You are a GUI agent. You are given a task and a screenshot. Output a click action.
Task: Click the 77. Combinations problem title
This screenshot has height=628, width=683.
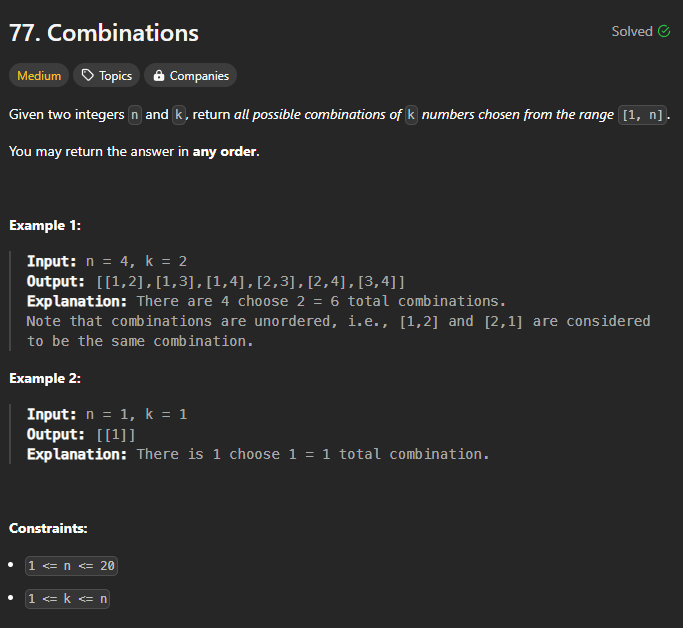pyautogui.click(x=104, y=33)
